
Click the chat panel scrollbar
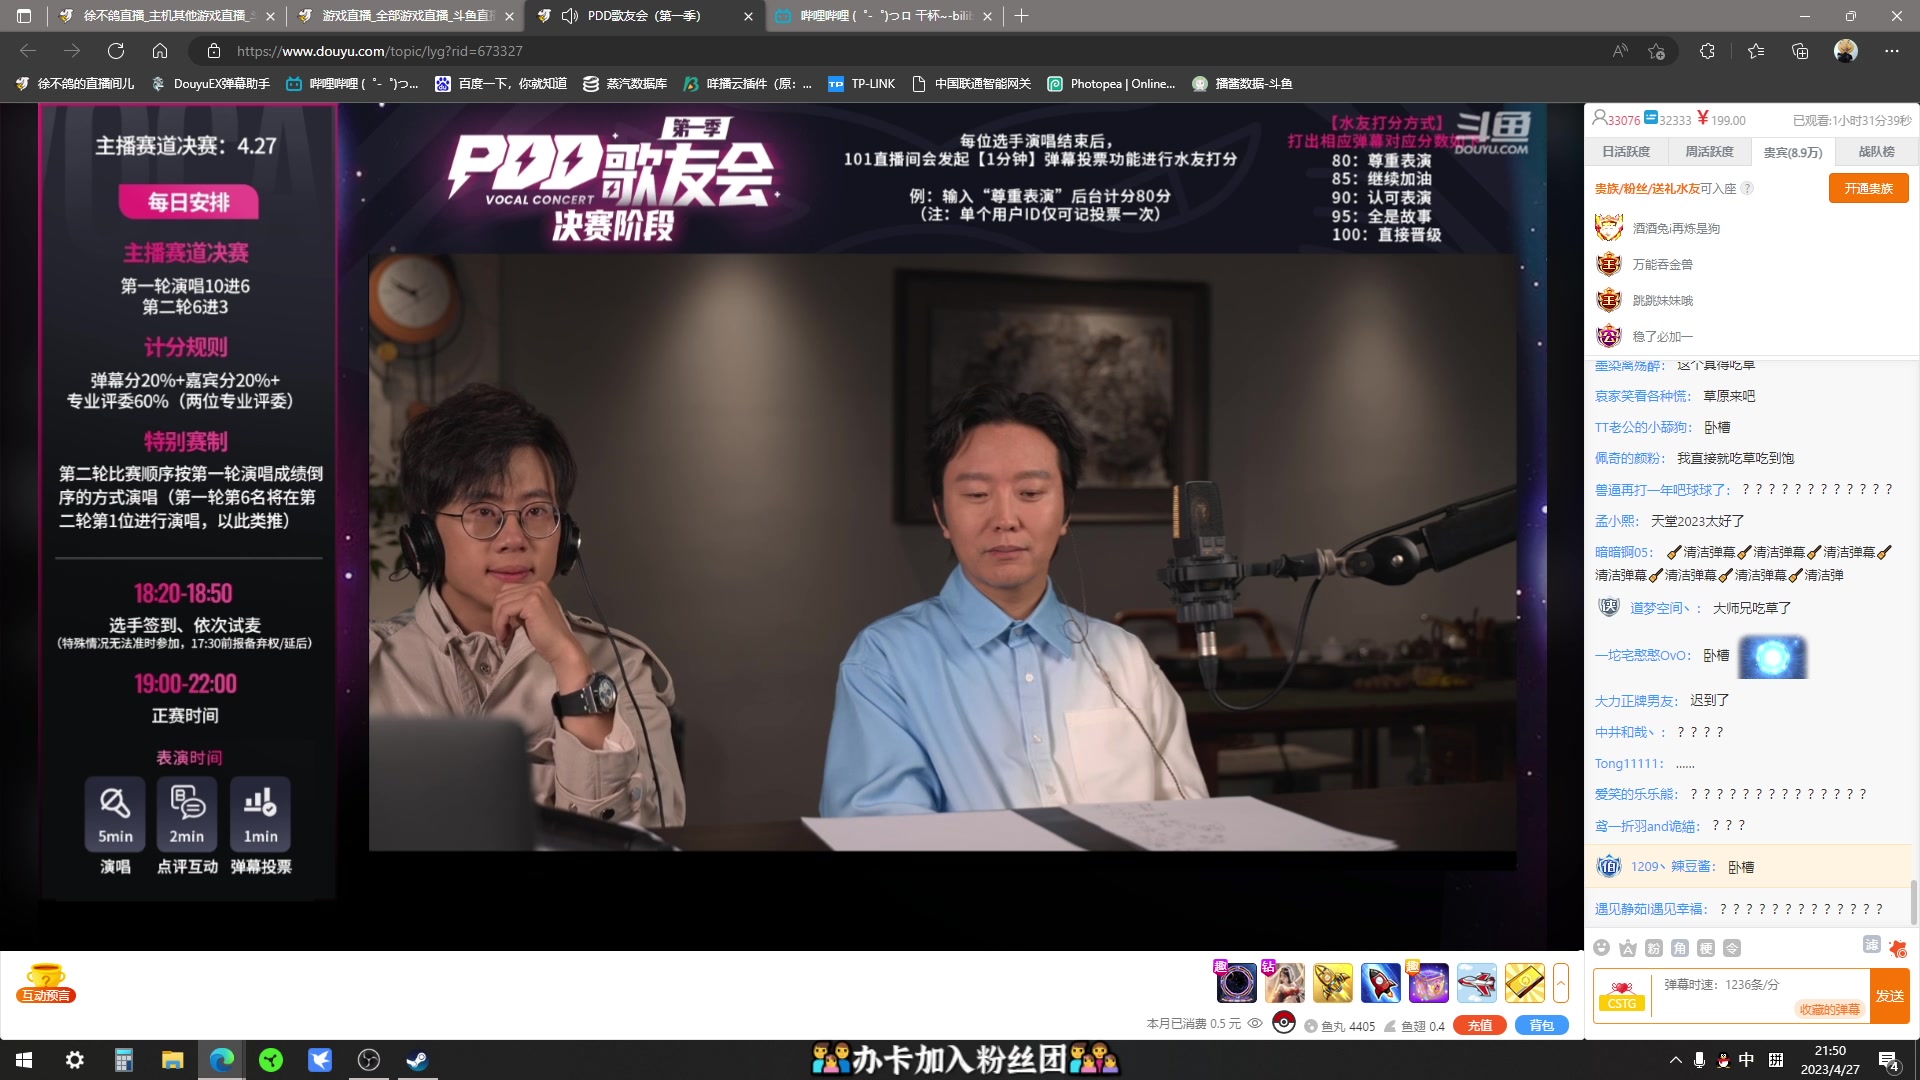point(1913,902)
